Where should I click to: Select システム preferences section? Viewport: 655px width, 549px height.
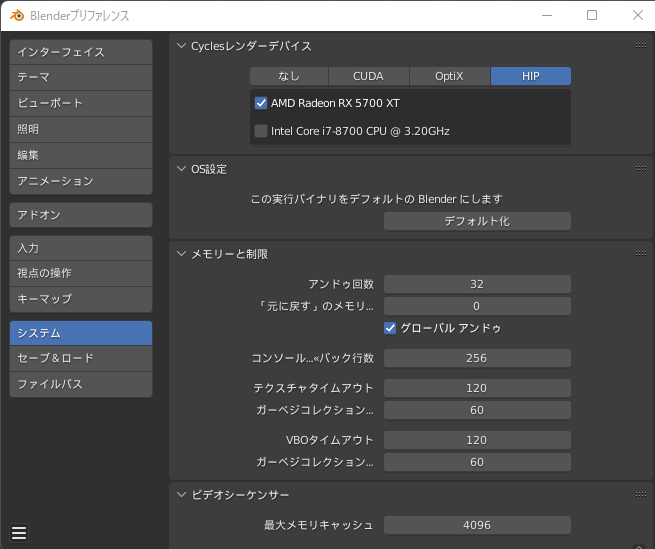click(x=81, y=333)
